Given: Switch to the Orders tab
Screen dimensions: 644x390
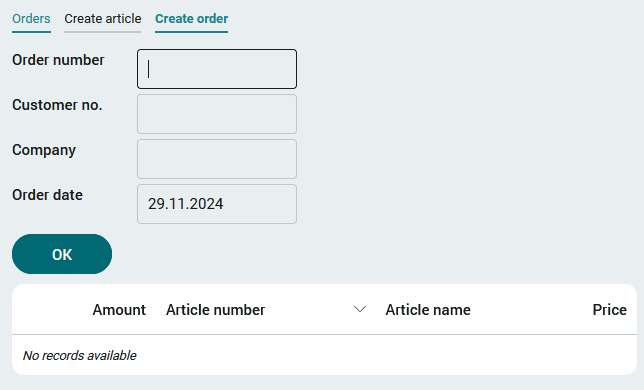Looking at the screenshot, I should [x=31, y=19].
